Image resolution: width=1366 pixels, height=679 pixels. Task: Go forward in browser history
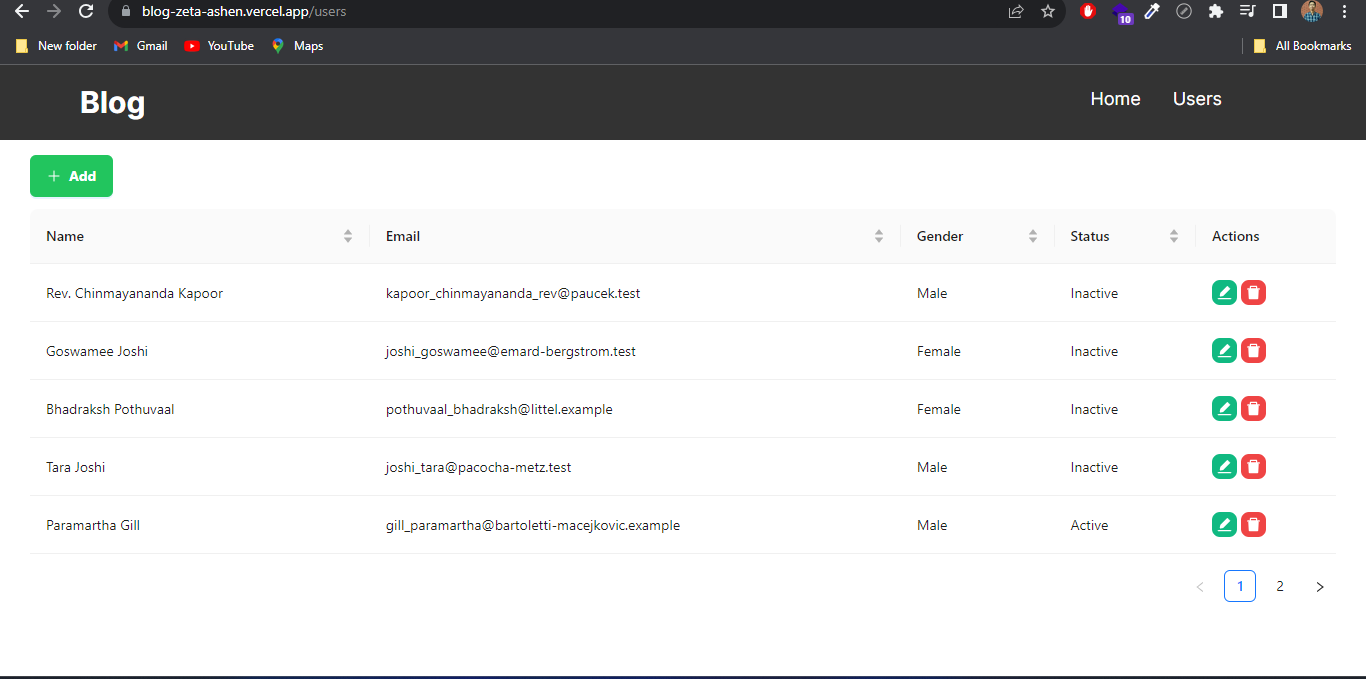[x=54, y=11]
